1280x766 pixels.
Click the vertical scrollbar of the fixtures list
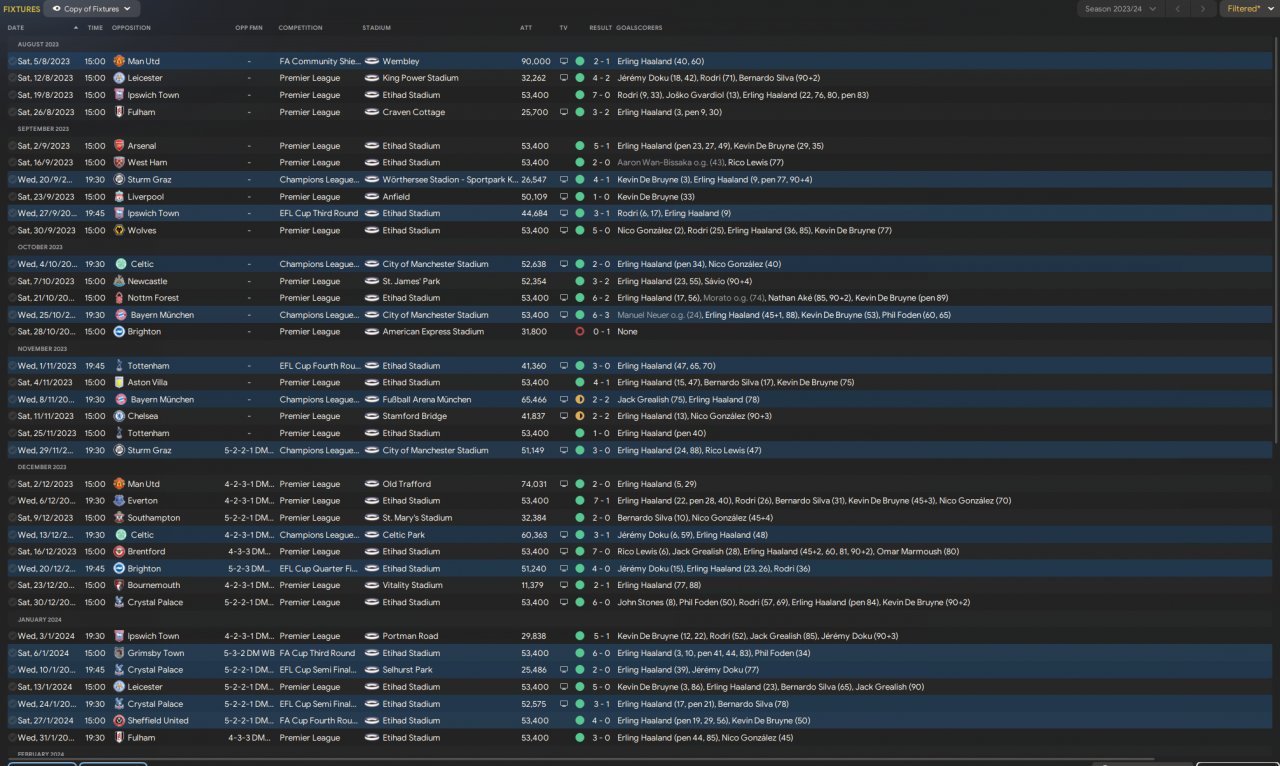[1276, 240]
